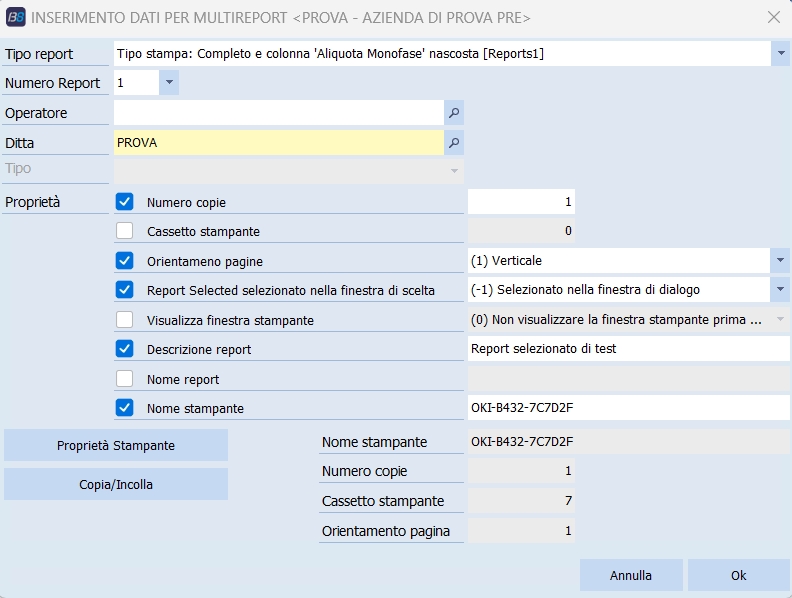Click the Operatore search magnifier icon
The height and width of the screenshot is (598, 792).
coord(454,113)
